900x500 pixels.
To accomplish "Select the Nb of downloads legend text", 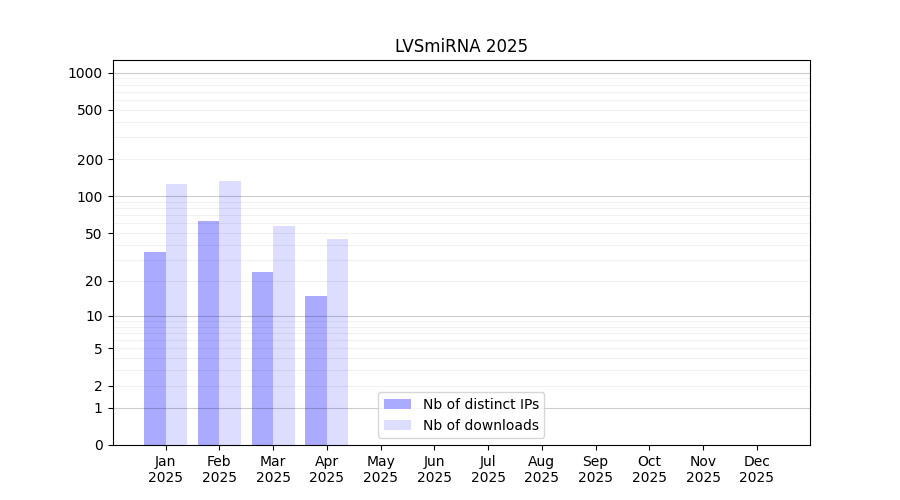I will coord(480,425).
